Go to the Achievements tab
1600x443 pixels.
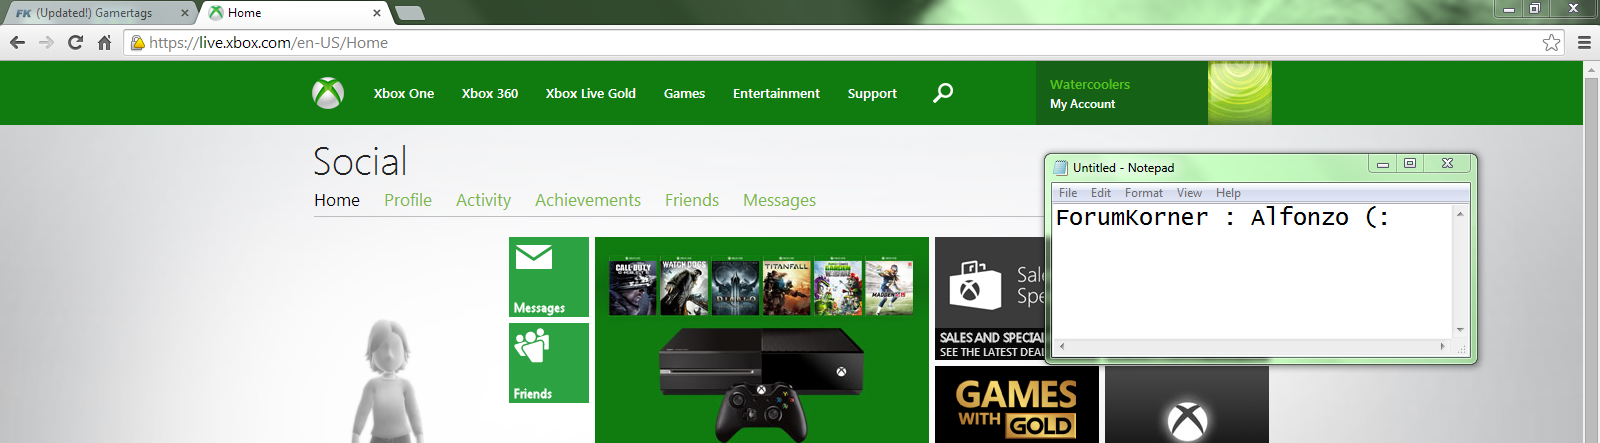[x=588, y=200]
